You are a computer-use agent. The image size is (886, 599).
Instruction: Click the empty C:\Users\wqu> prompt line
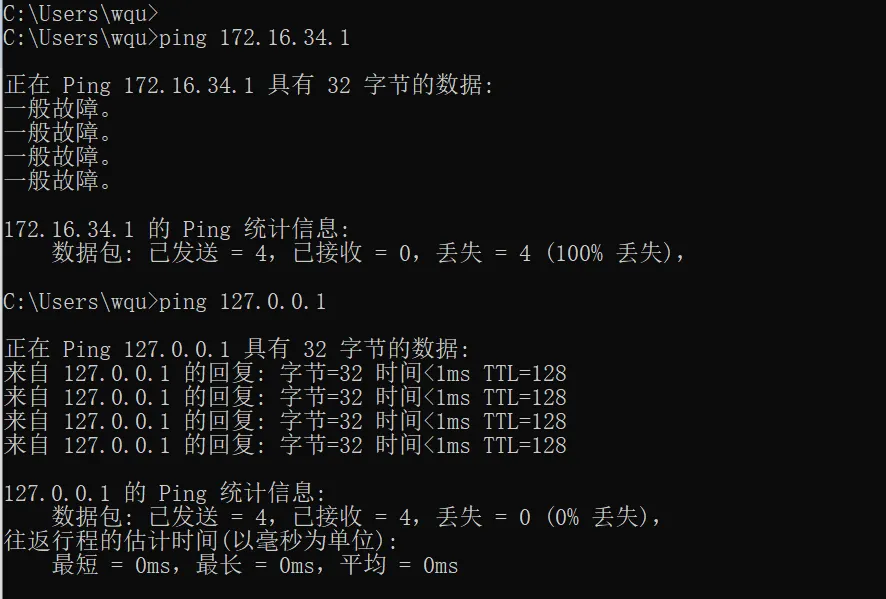coord(81,14)
